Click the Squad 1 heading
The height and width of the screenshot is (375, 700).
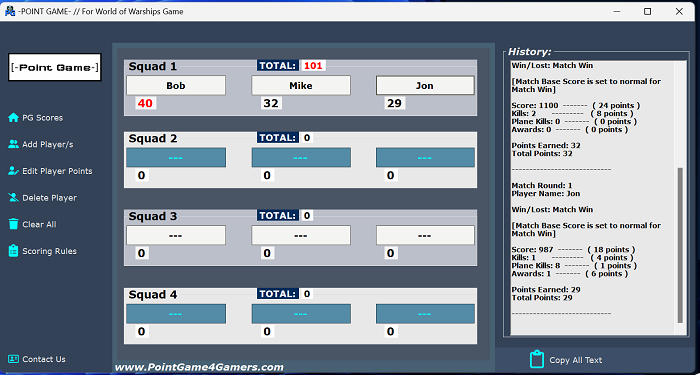pyautogui.click(x=153, y=67)
